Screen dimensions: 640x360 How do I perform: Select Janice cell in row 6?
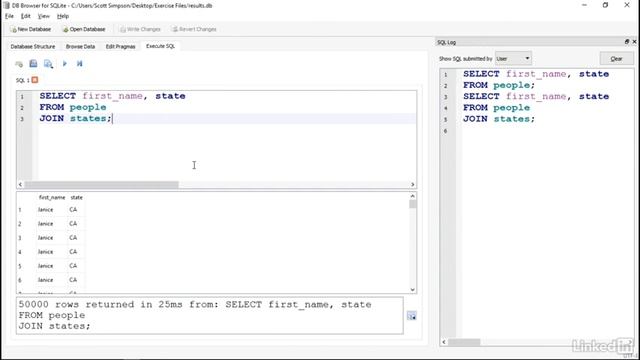[52, 280]
